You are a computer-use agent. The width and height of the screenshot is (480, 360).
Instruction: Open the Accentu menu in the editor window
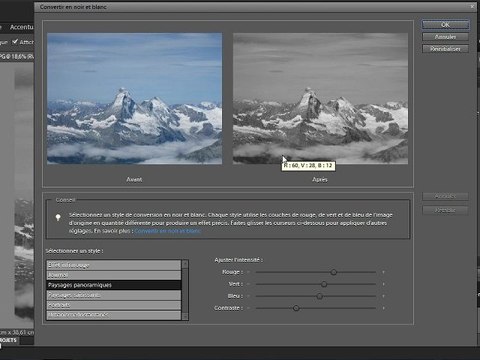coord(22,27)
